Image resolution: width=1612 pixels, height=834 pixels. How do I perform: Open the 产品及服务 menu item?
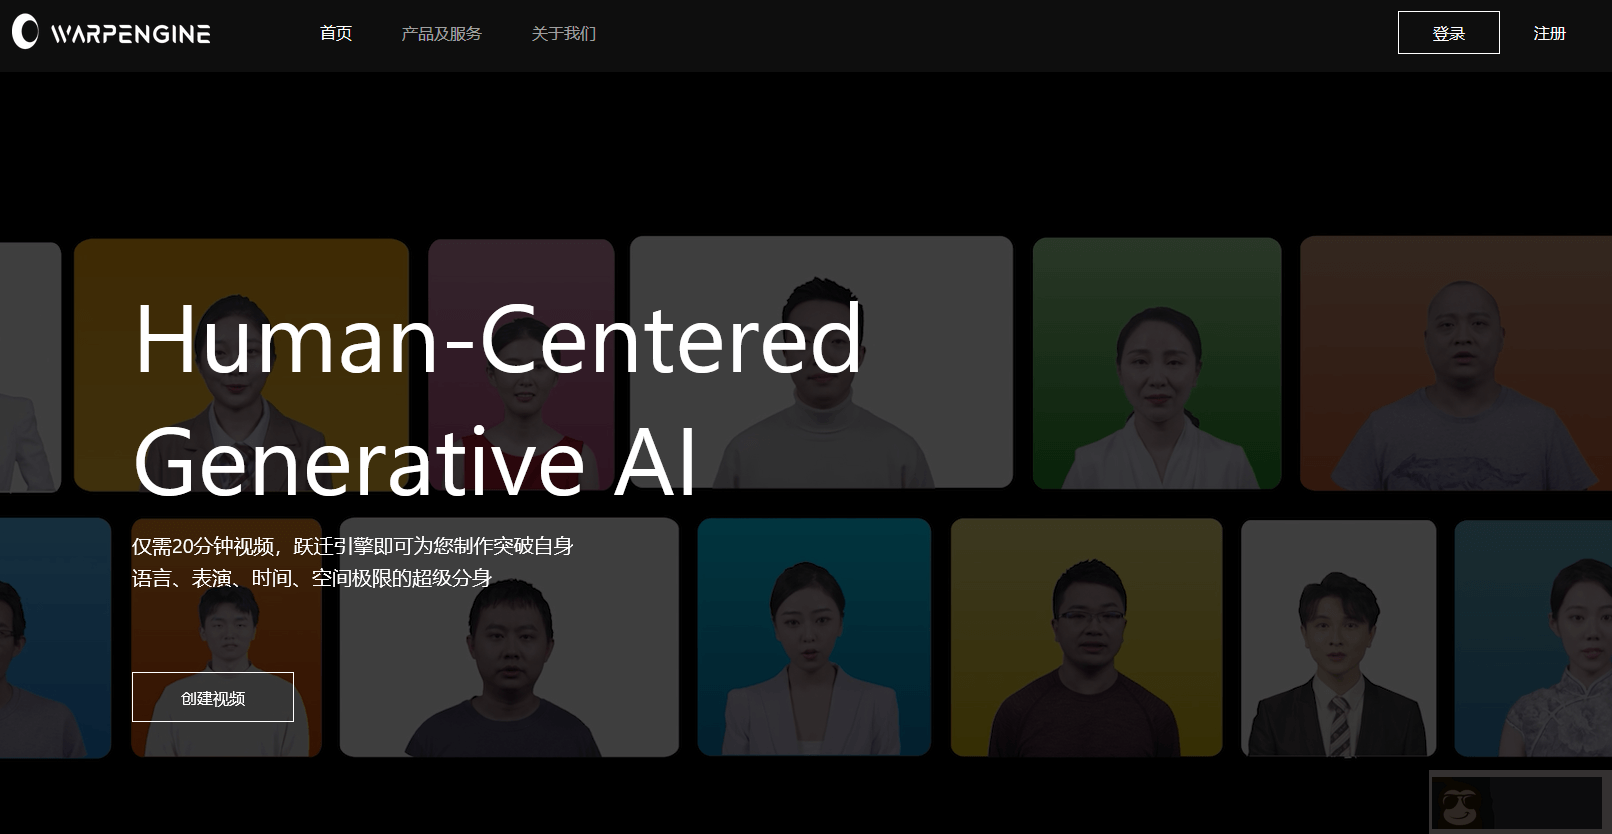441,33
